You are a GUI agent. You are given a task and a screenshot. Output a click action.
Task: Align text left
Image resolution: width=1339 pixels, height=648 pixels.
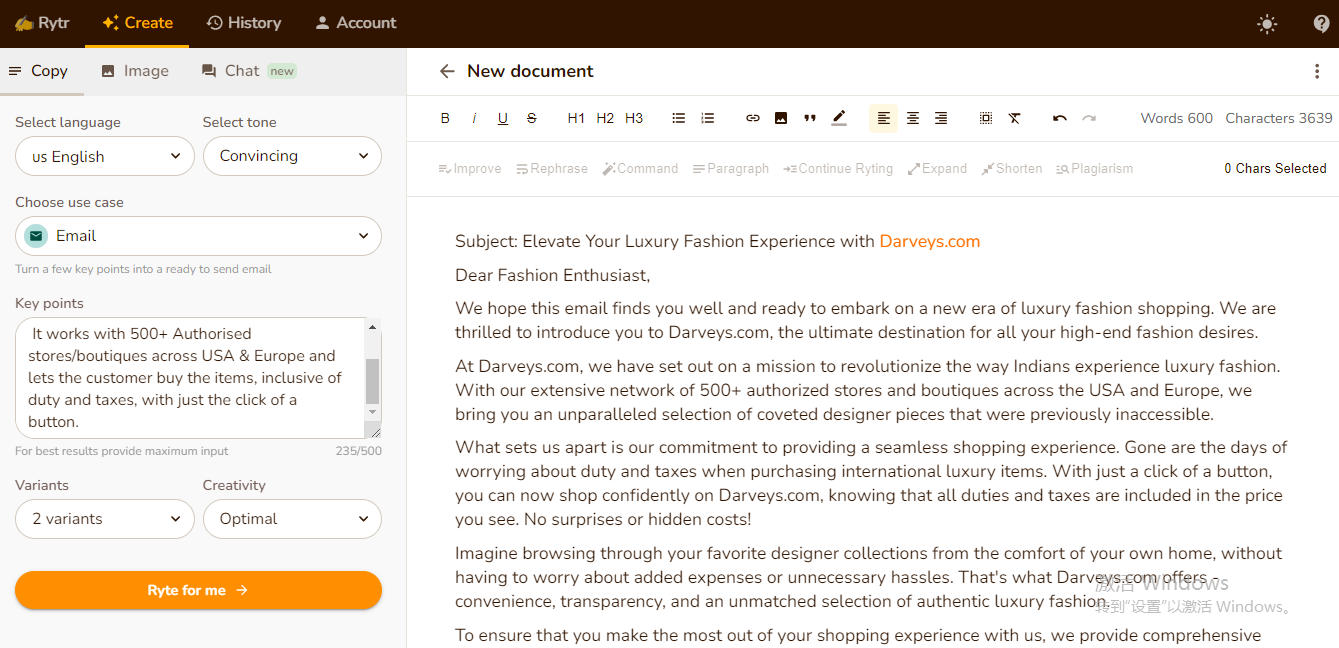tap(884, 118)
